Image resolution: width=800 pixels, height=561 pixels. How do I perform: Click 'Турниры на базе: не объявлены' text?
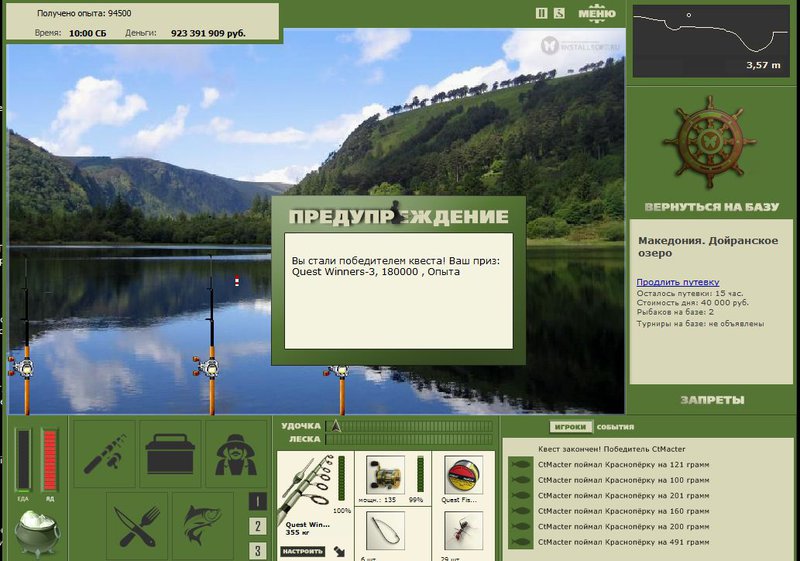click(x=700, y=323)
